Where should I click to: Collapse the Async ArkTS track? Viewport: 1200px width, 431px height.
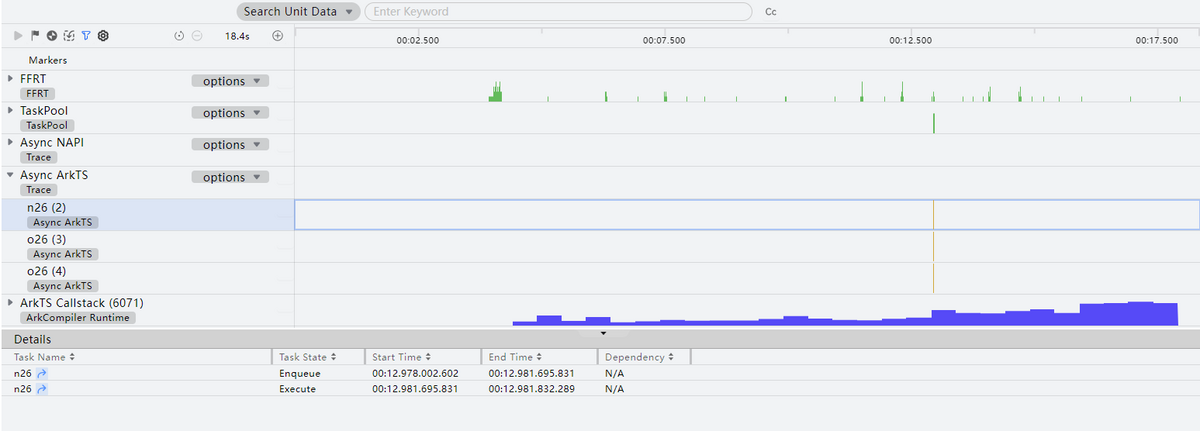(x=11, y=175)
